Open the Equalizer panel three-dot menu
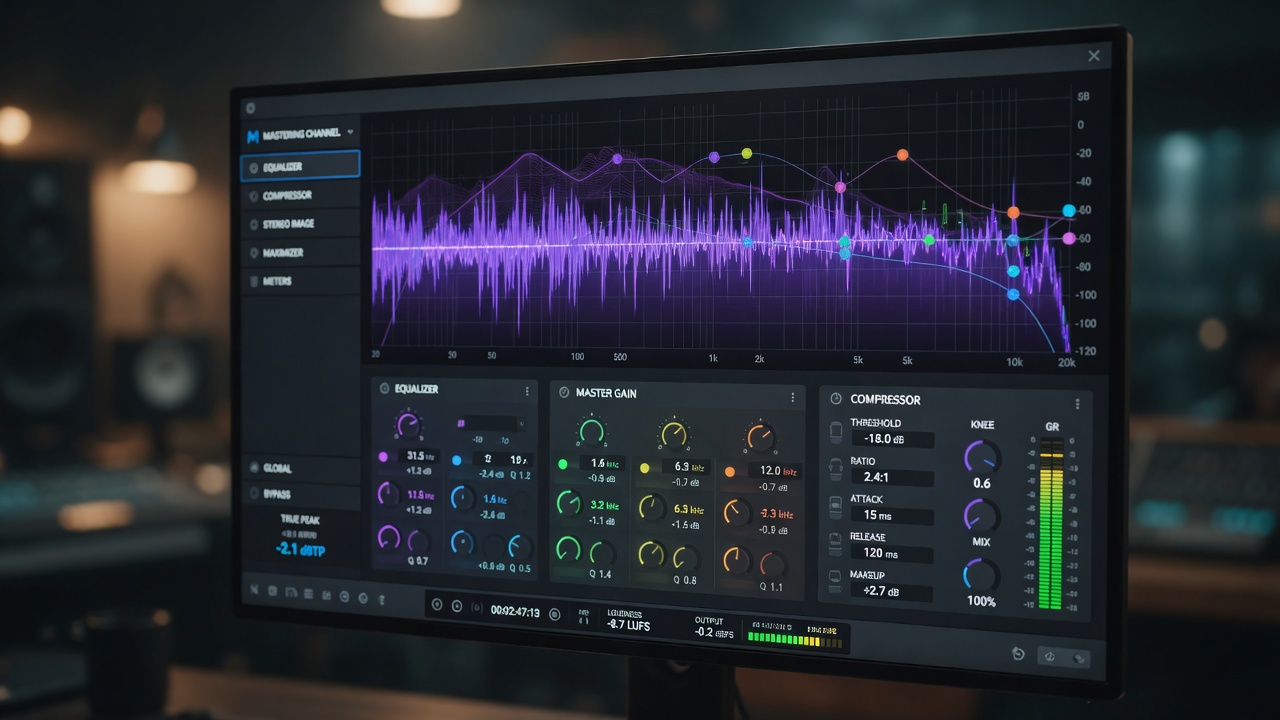1280x720 pixels. pyautogui.click(x=527, y=391)
